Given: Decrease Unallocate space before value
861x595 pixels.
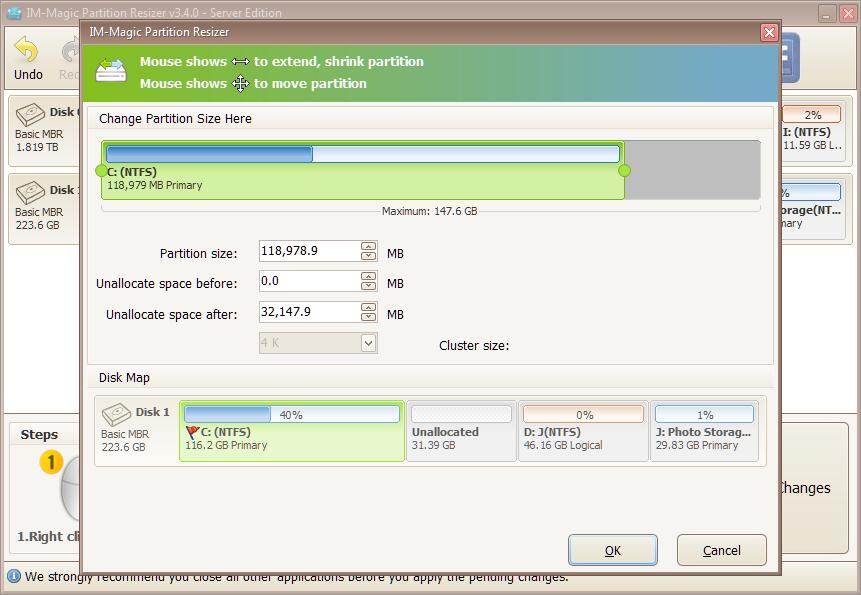Looking at the screenshot, I should point(368,286).
